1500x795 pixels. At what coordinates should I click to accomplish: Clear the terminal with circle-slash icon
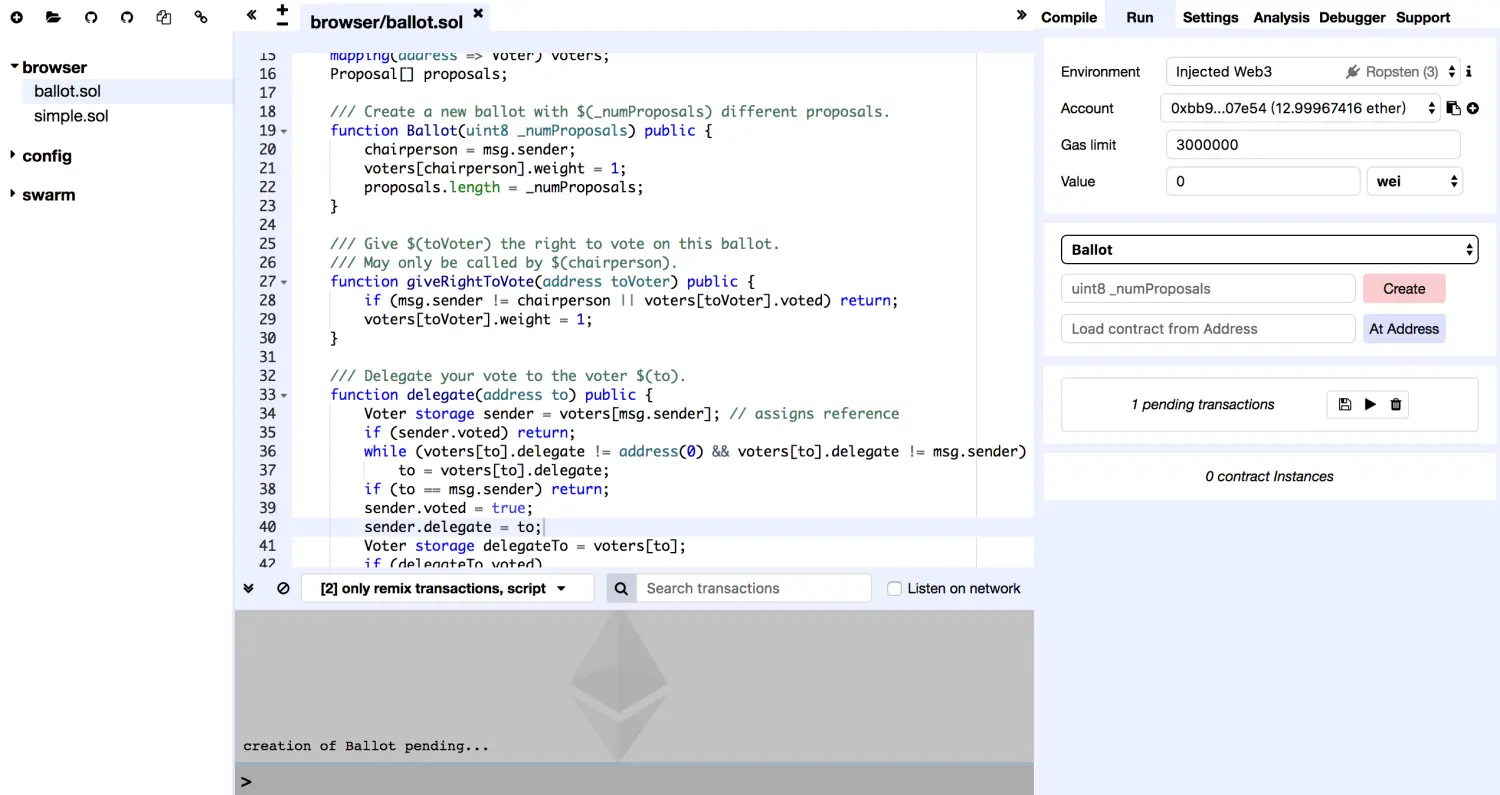point(283,588)
